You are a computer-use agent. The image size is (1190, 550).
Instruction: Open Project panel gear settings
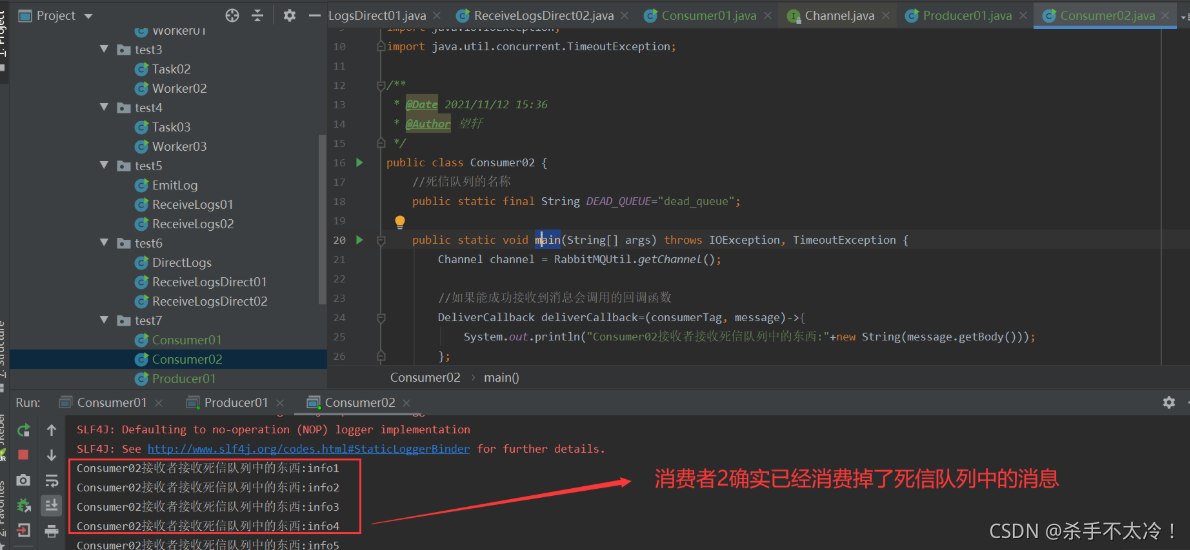[x=289, y=15]
